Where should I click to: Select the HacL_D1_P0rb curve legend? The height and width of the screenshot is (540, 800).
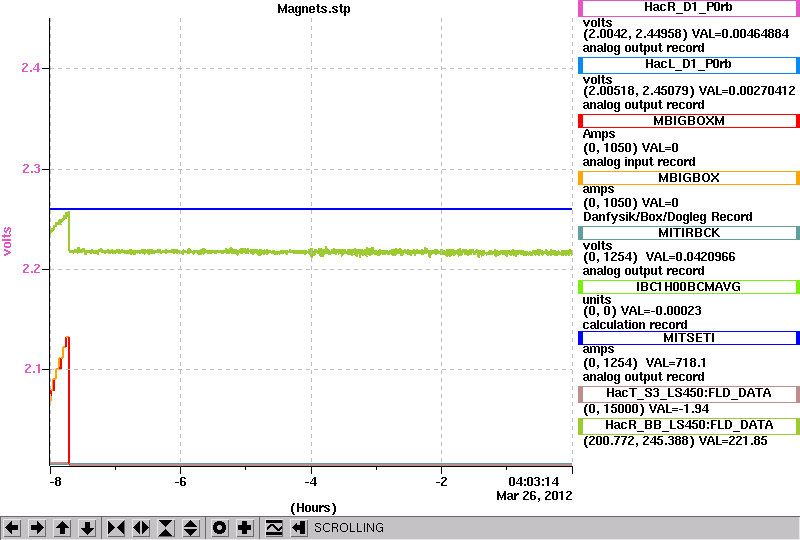(x=689, y=64)
